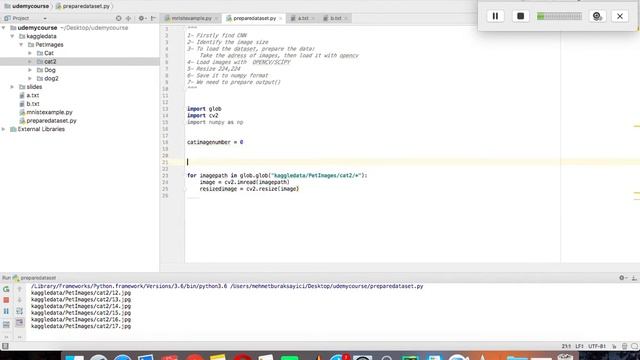This screenshot has width=640, height=360.
Task: Click the webcam icon in recording widget
Action: pyautogui.click(x=597, y=16)
